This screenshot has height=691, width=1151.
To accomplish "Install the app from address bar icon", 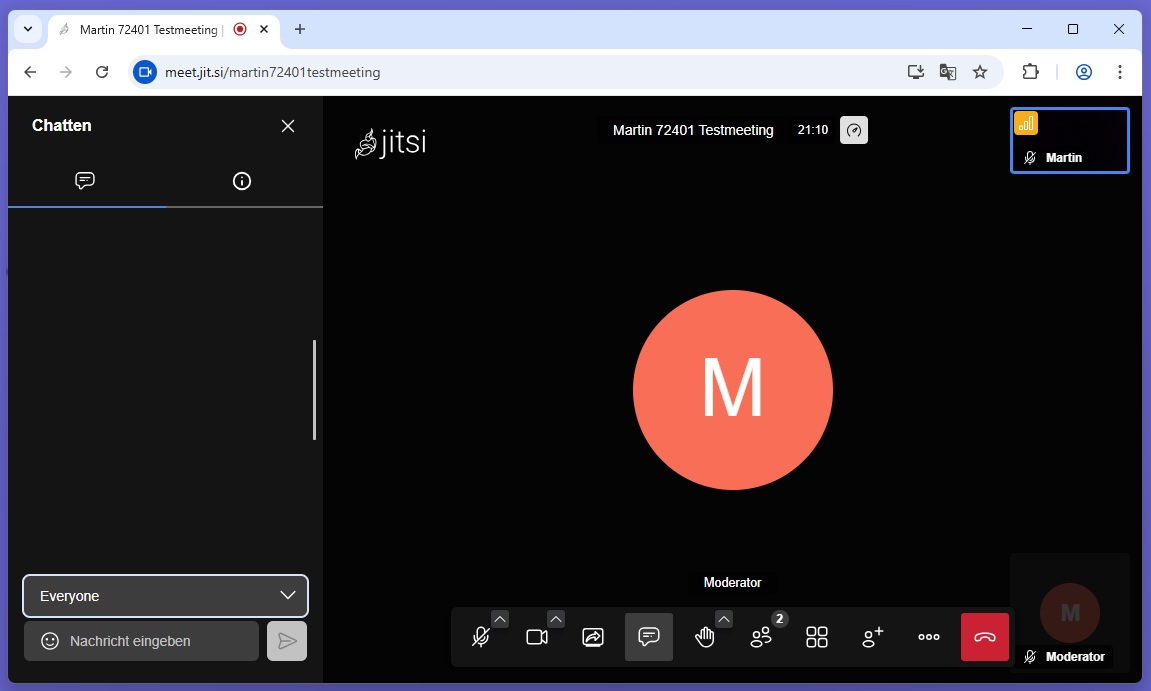I will [x=915, y=72].
